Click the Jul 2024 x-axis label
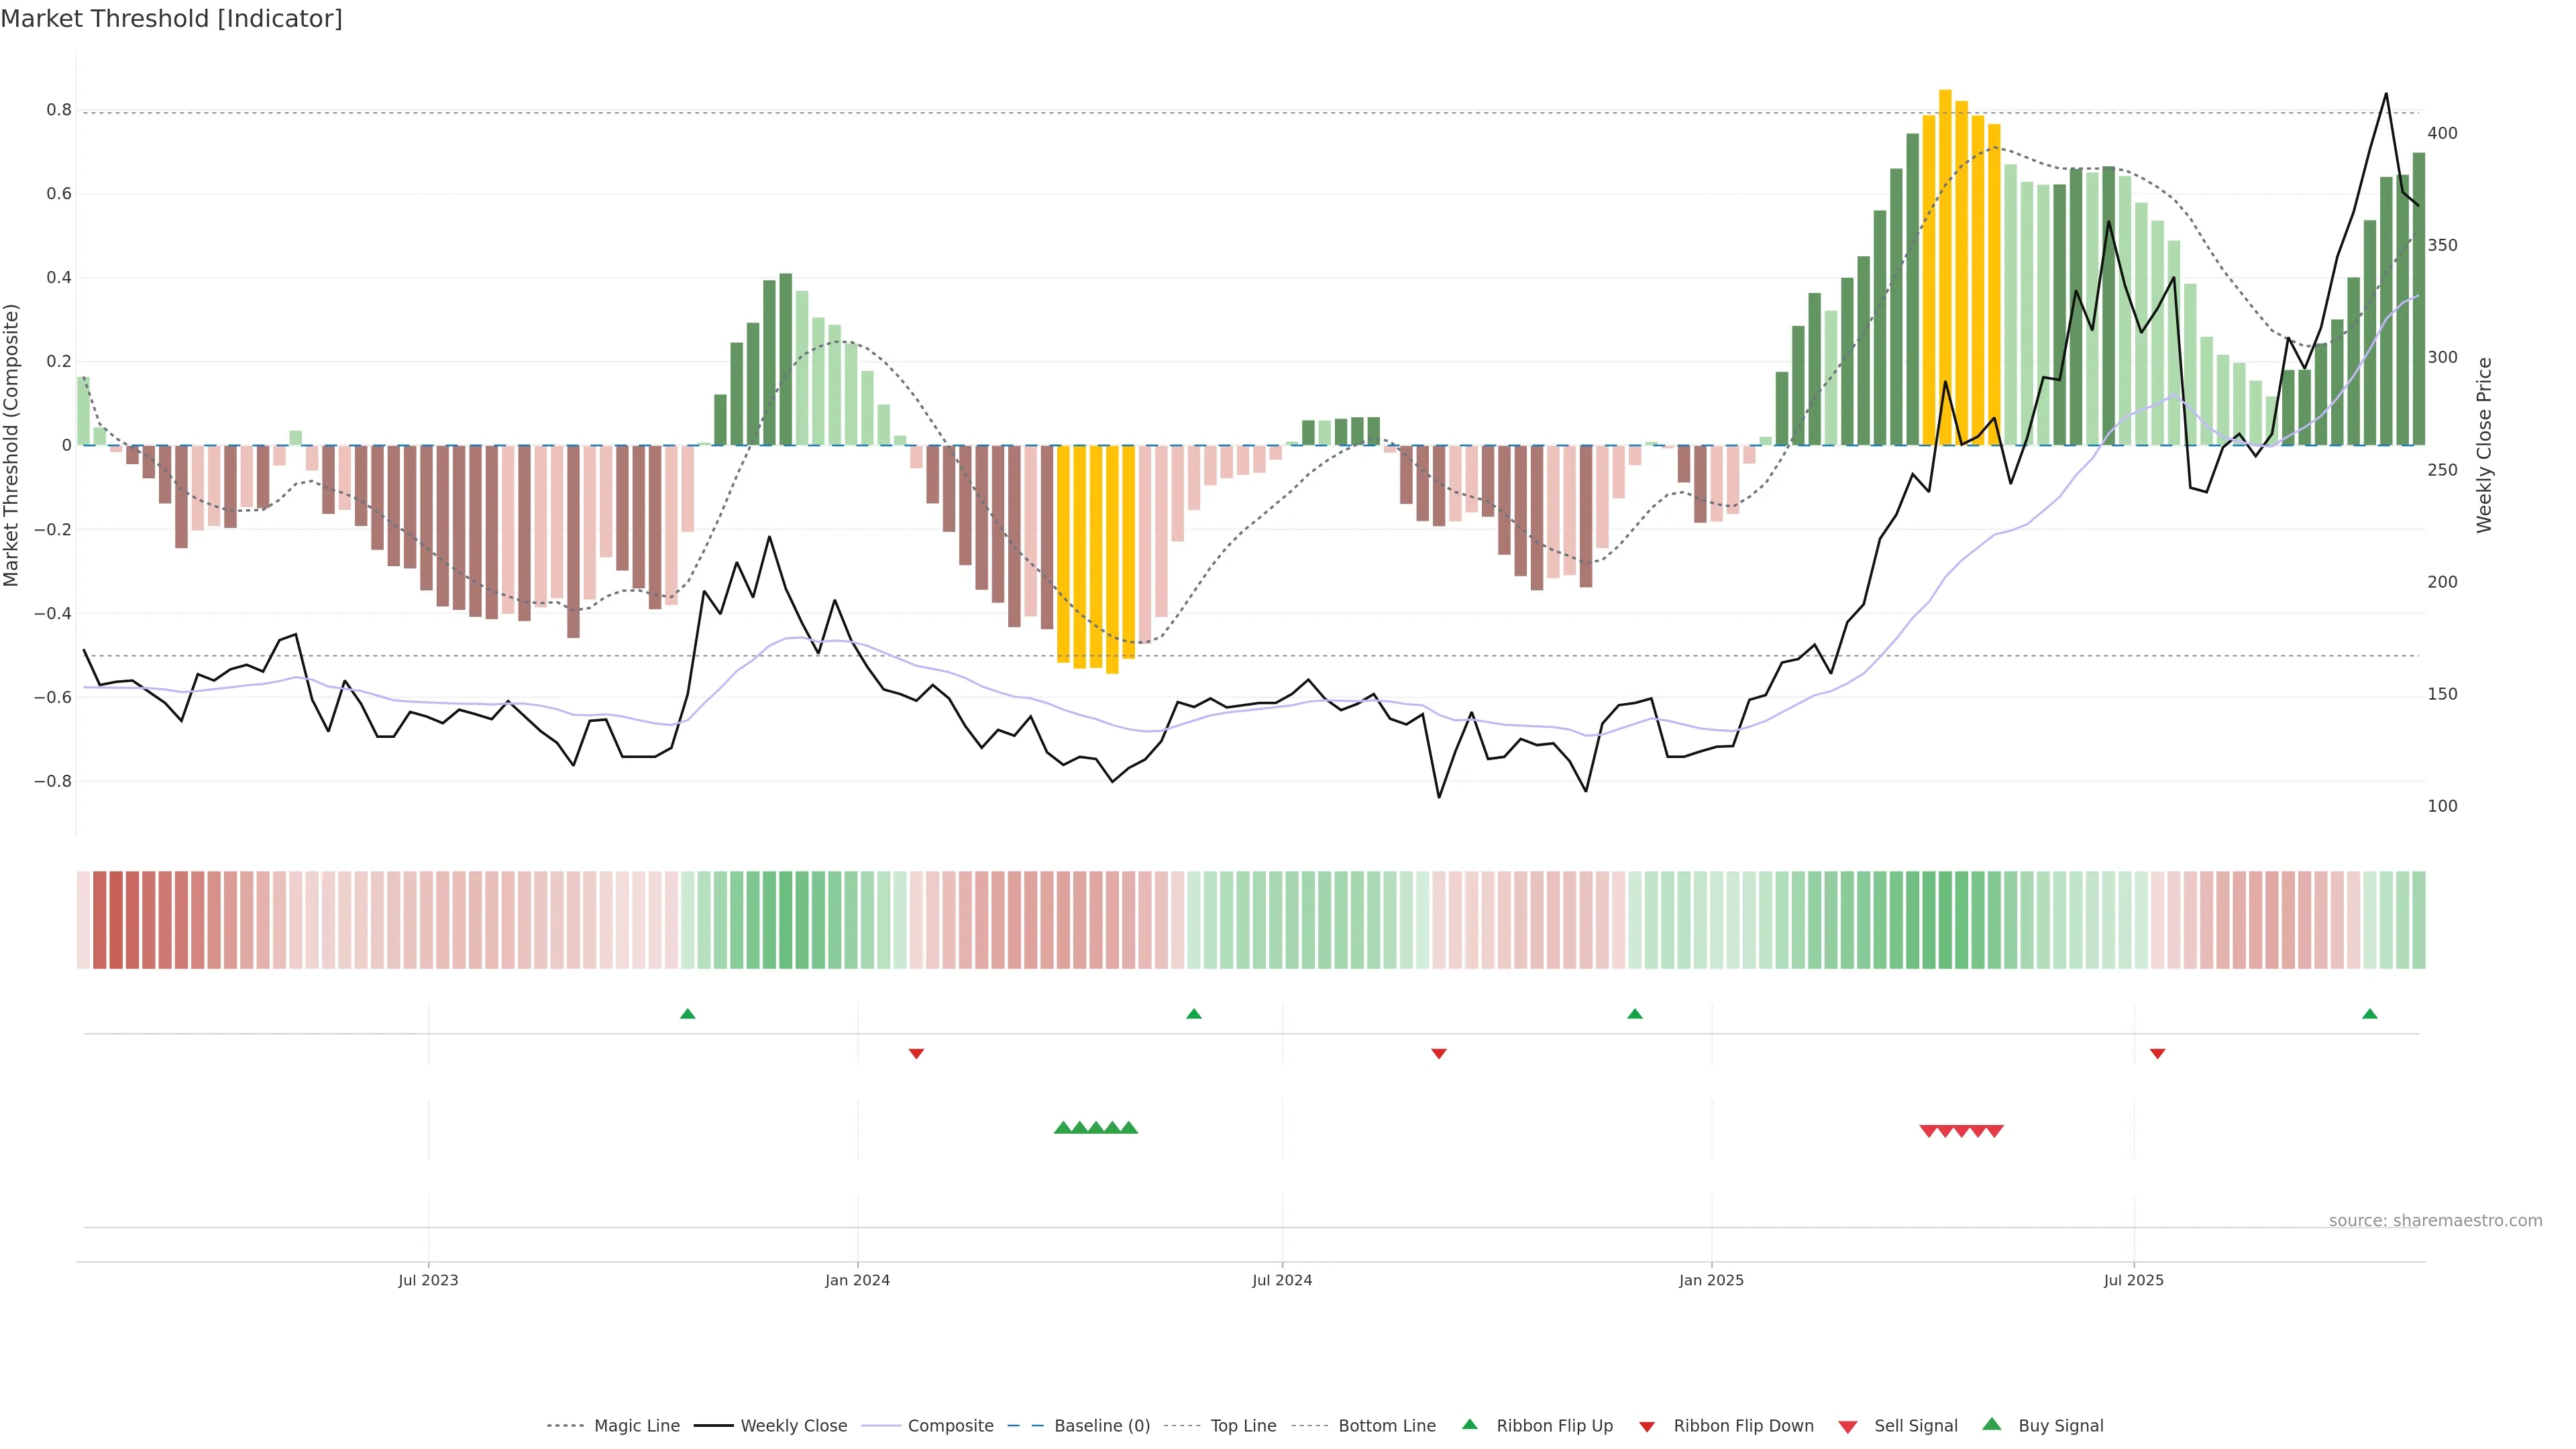Viewport: 2576px width, 1449px height. (1282, 1280)
